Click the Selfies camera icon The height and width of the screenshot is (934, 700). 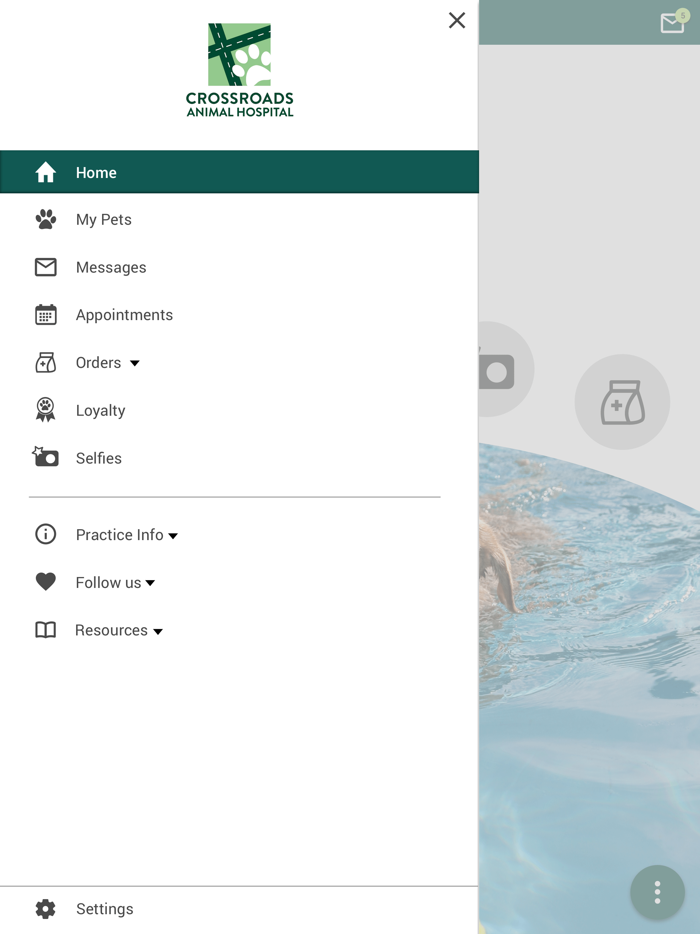(x=45, y=457)
